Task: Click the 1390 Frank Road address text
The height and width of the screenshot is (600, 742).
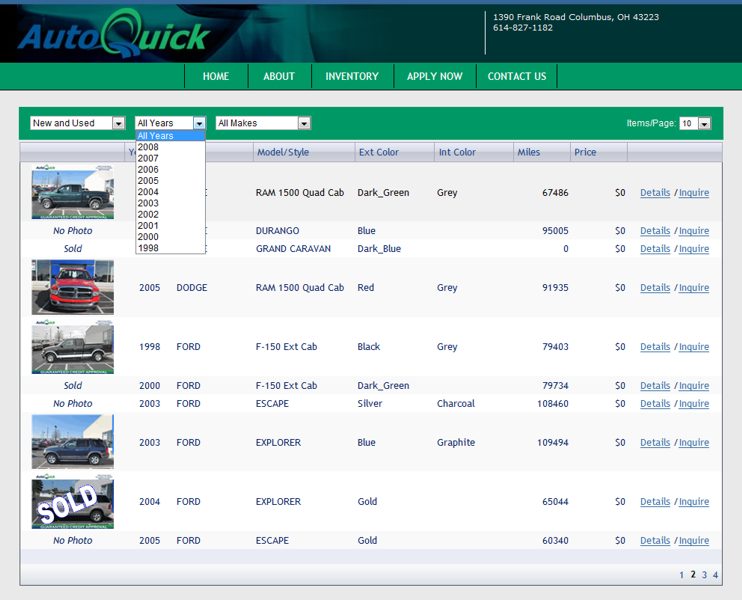Action: click(576, 17)
